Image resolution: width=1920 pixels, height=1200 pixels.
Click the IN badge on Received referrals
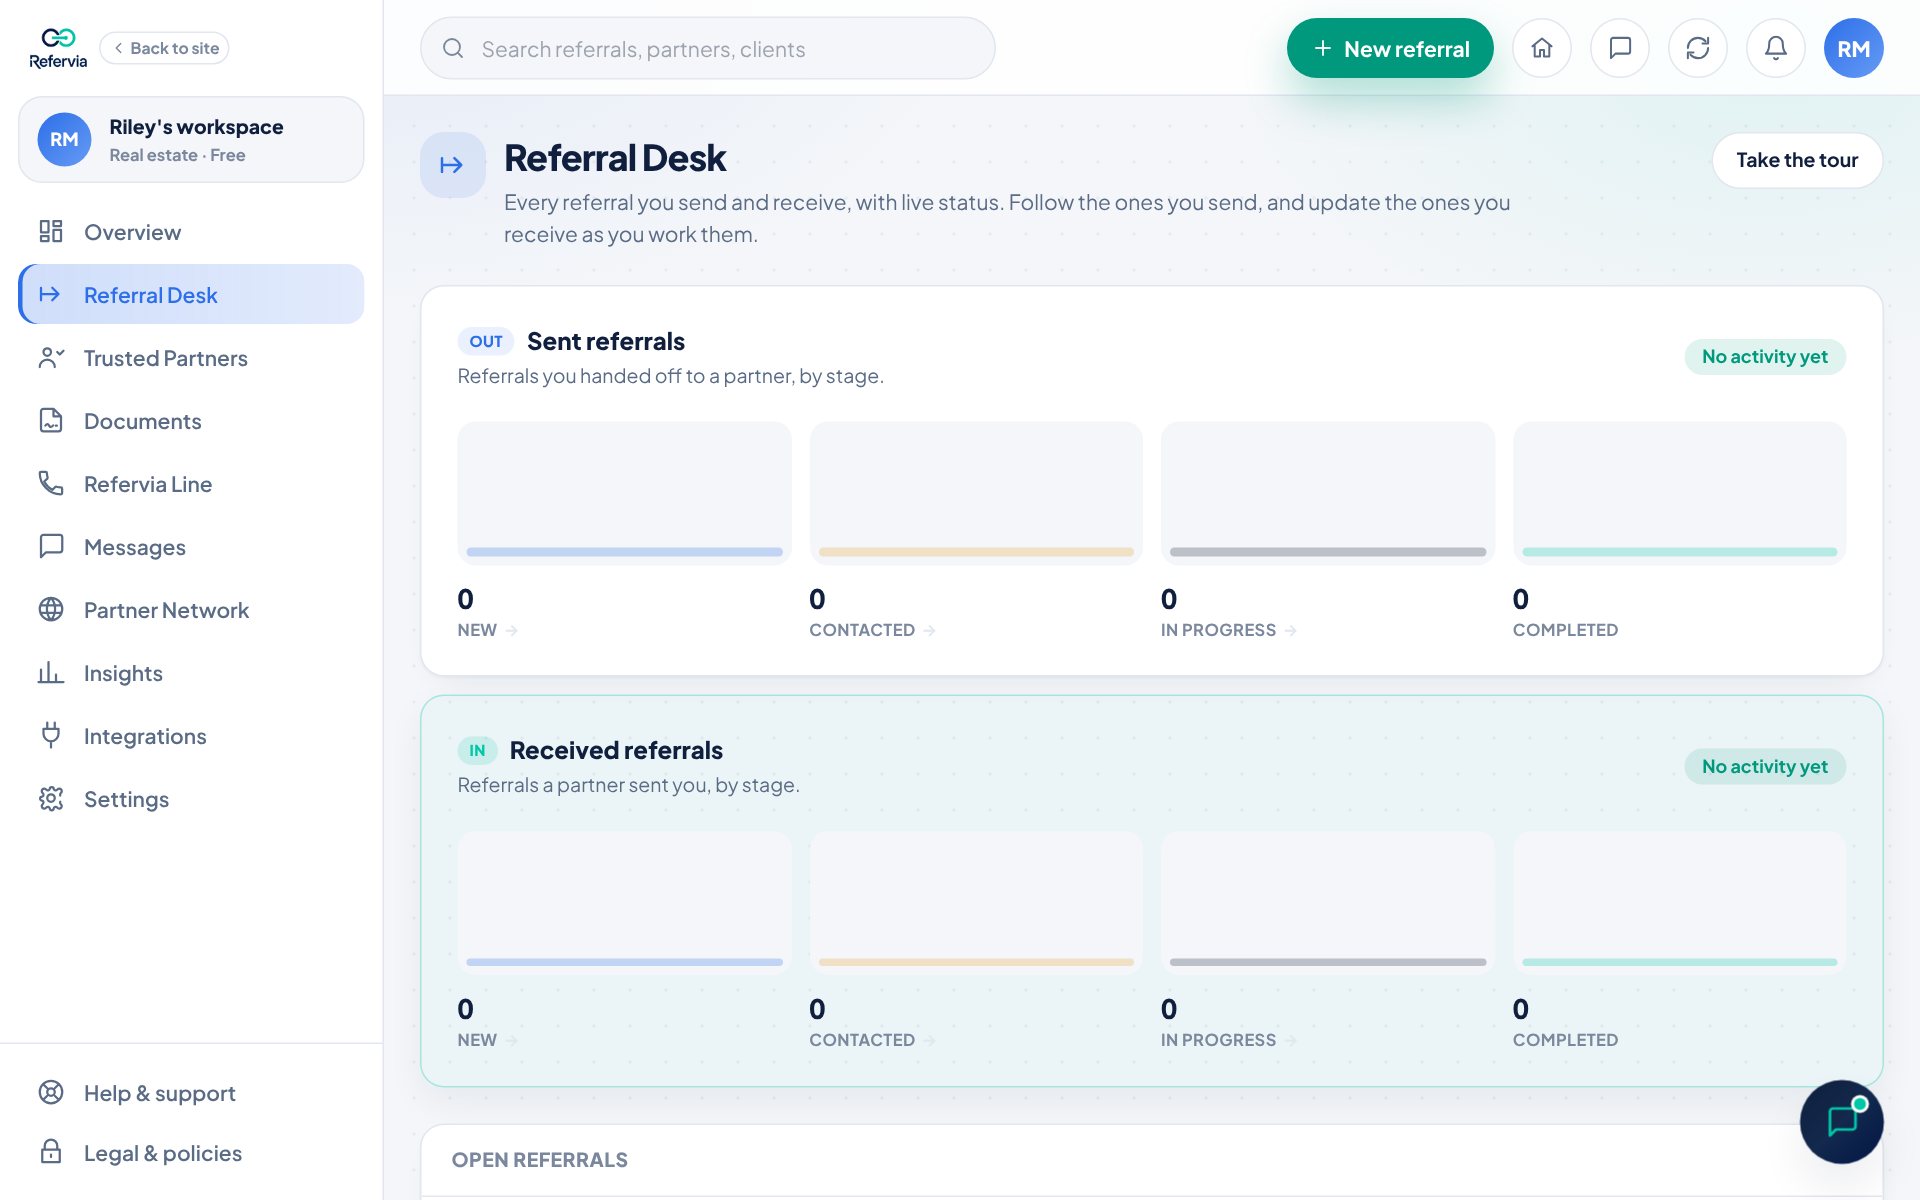[477, 750]
